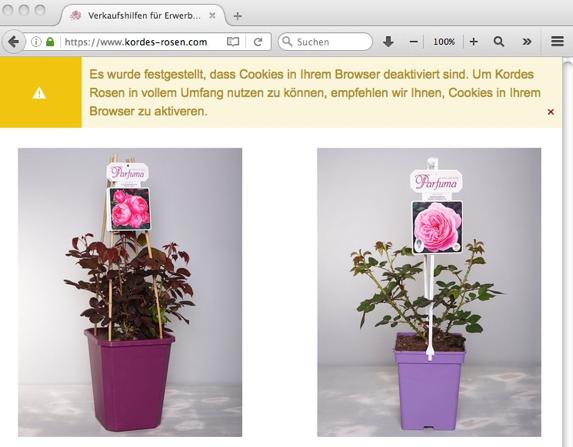Click the browser back arrow button

click(x=14, y=42)
